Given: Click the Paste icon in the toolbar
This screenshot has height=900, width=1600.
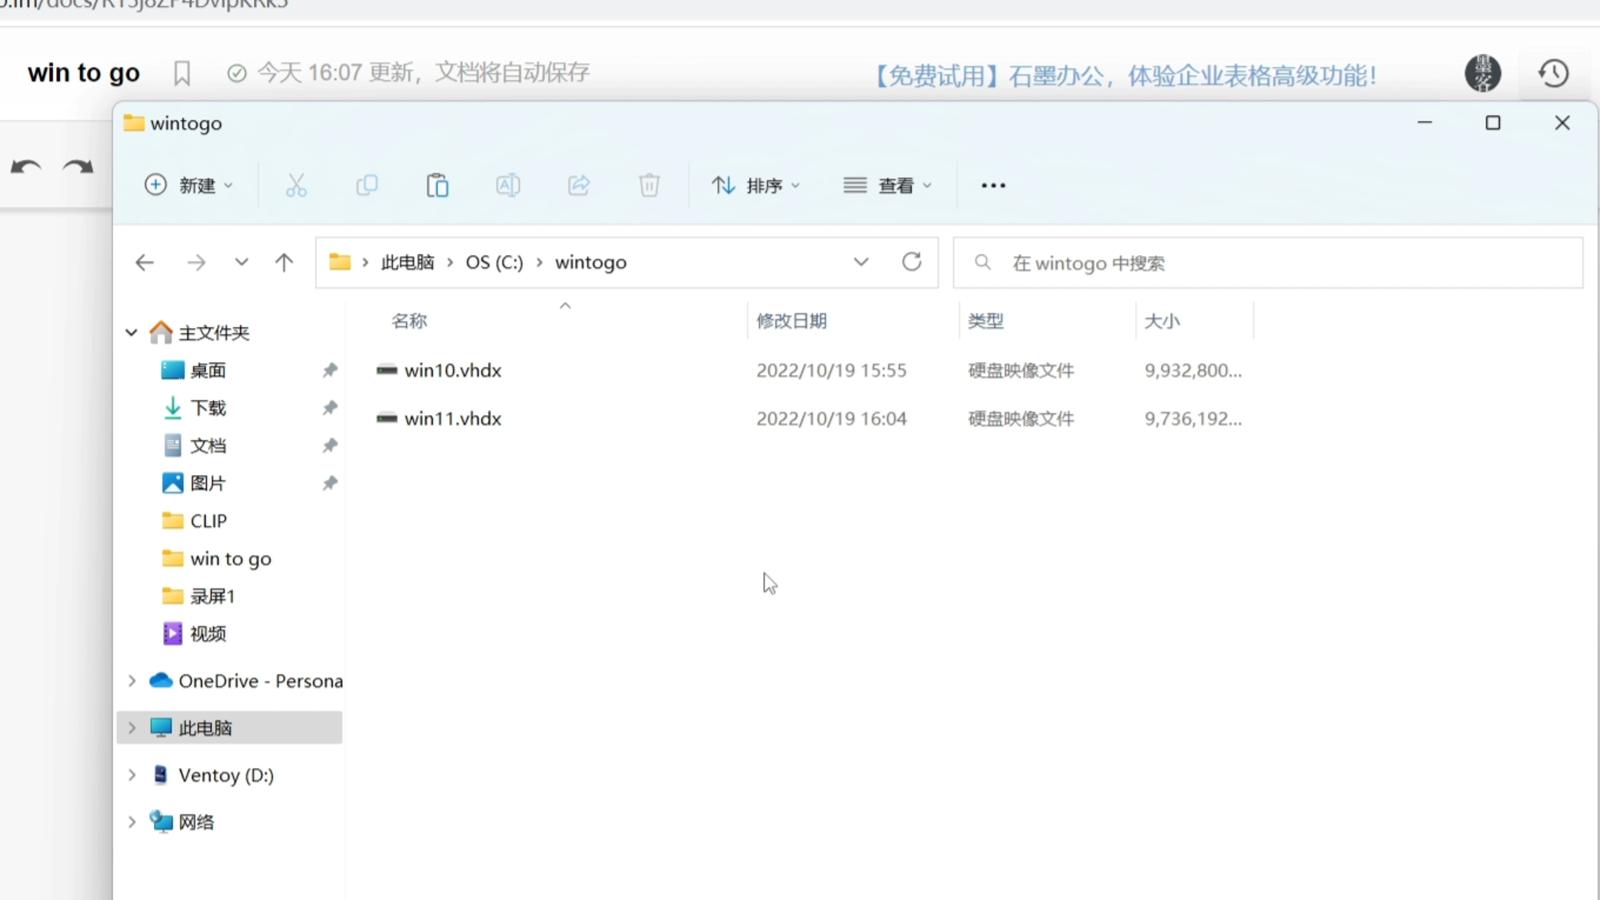Looking at the screenshot, I should coord(437,185).
